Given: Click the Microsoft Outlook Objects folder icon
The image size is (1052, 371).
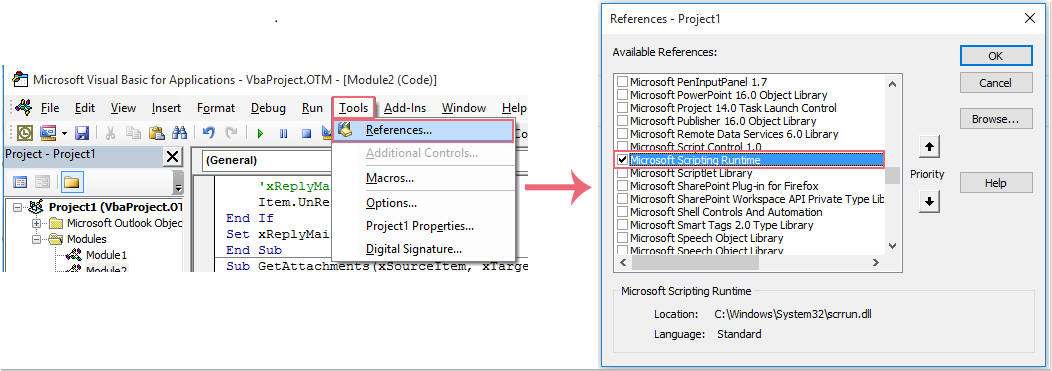Looking at the screenshot, I should point(56,223).
